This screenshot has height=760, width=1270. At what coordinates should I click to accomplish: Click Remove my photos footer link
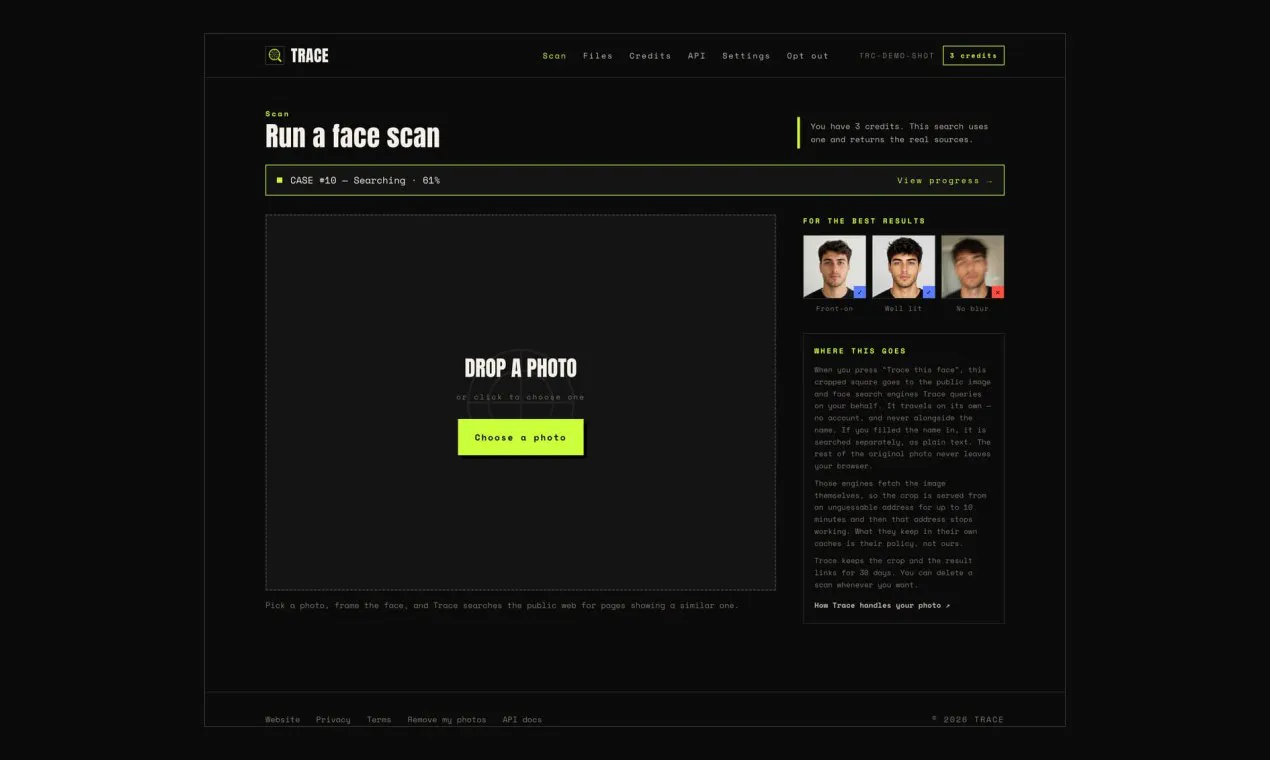point(447,719)
